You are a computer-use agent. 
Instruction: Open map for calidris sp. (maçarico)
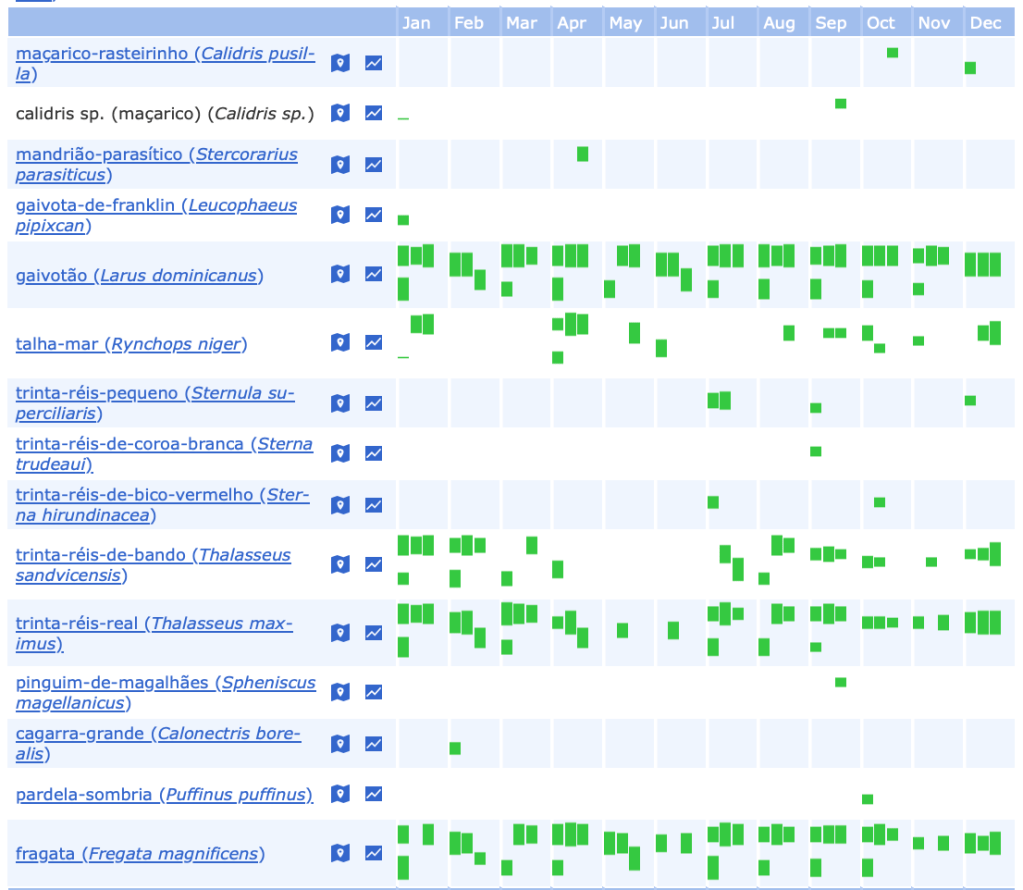click(340, 113)
